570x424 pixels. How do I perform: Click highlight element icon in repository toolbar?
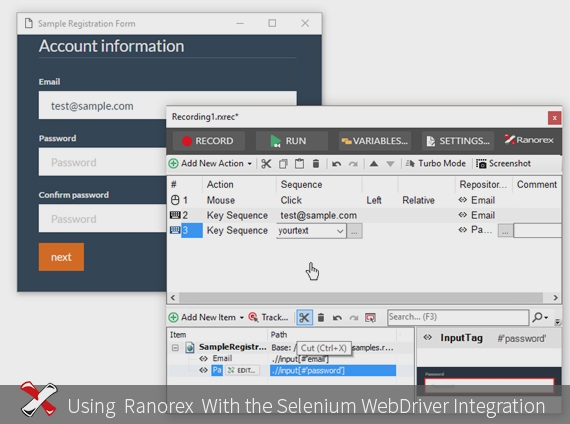click(370, 318)
